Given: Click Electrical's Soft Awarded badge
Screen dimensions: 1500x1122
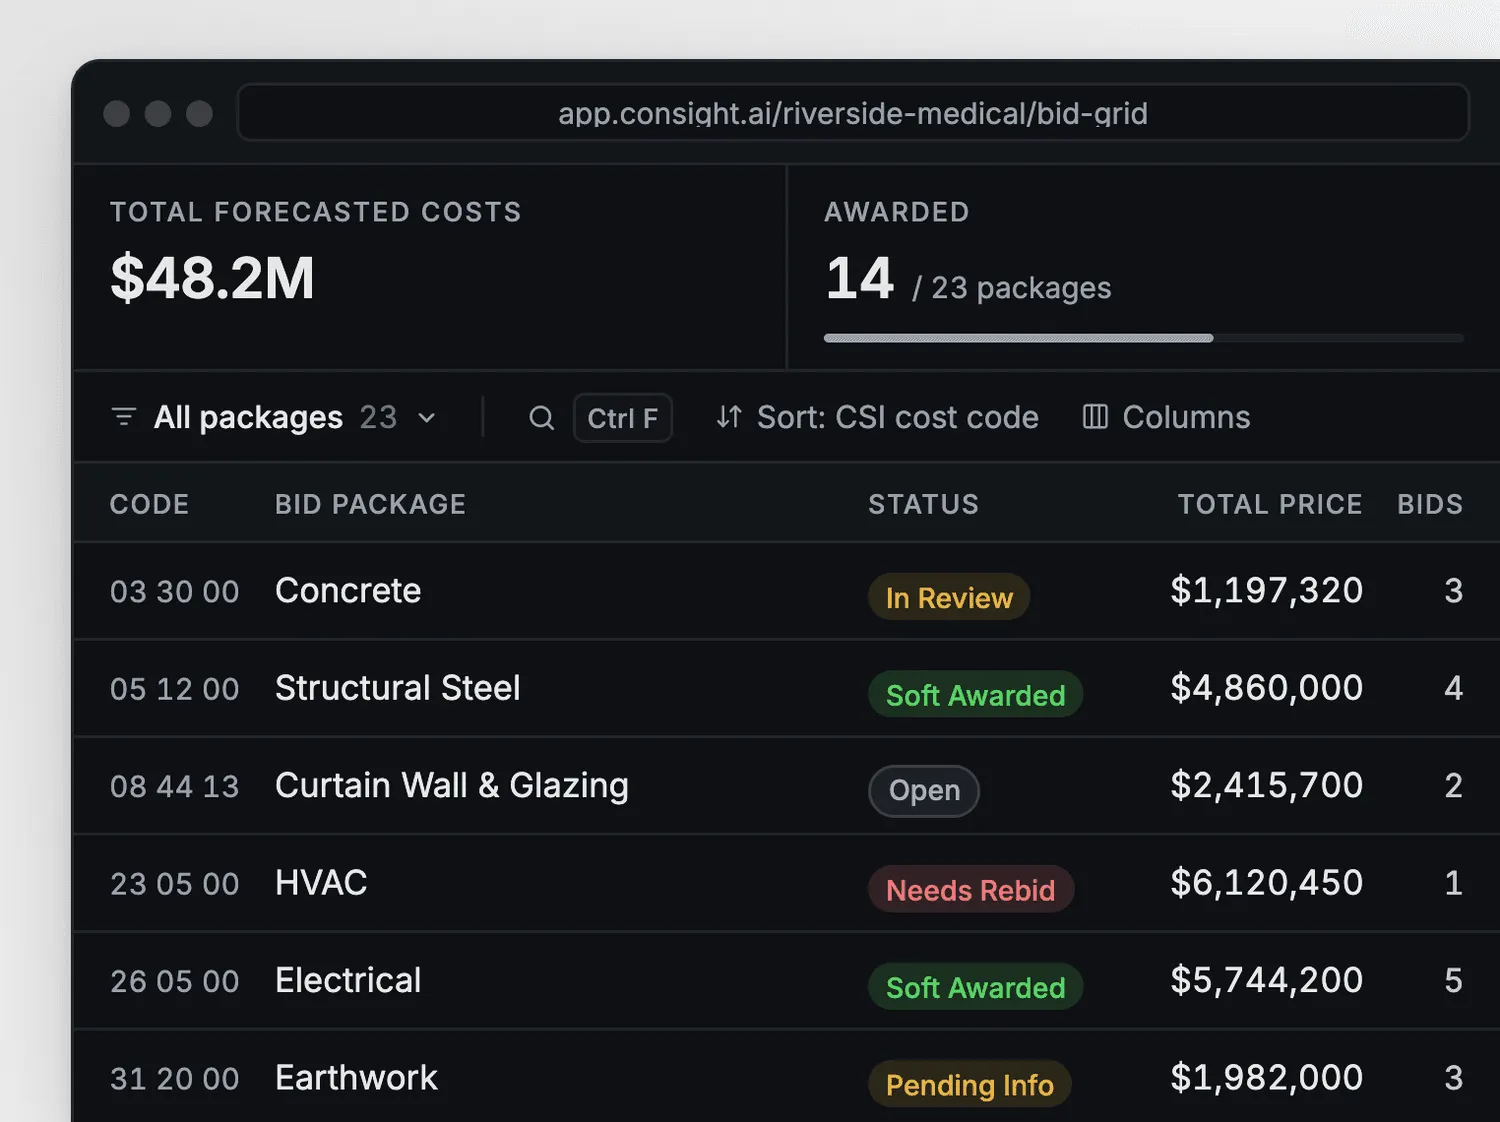Looking at the screenshot, I should tap(975, 986).
